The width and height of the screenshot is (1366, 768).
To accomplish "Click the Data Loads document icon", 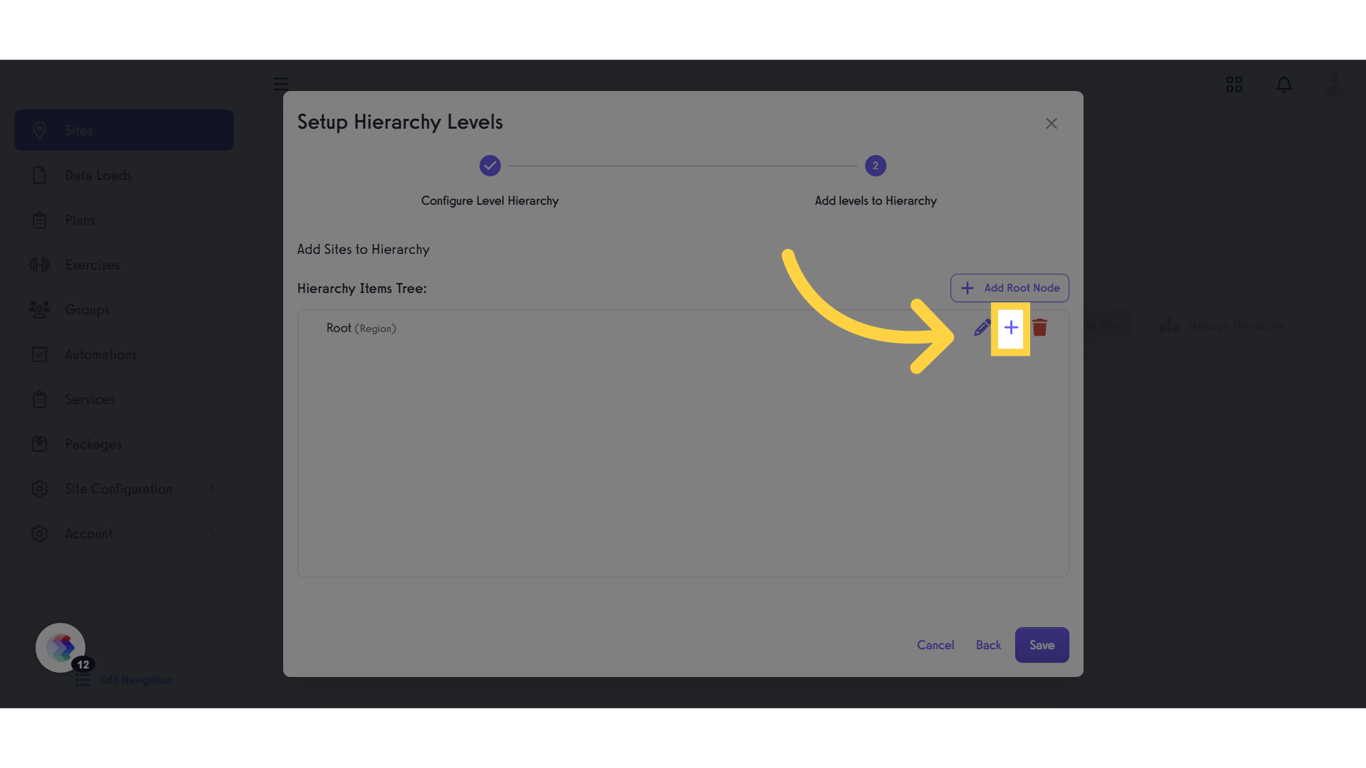I will pyautogui.click(x=39, y=175).
